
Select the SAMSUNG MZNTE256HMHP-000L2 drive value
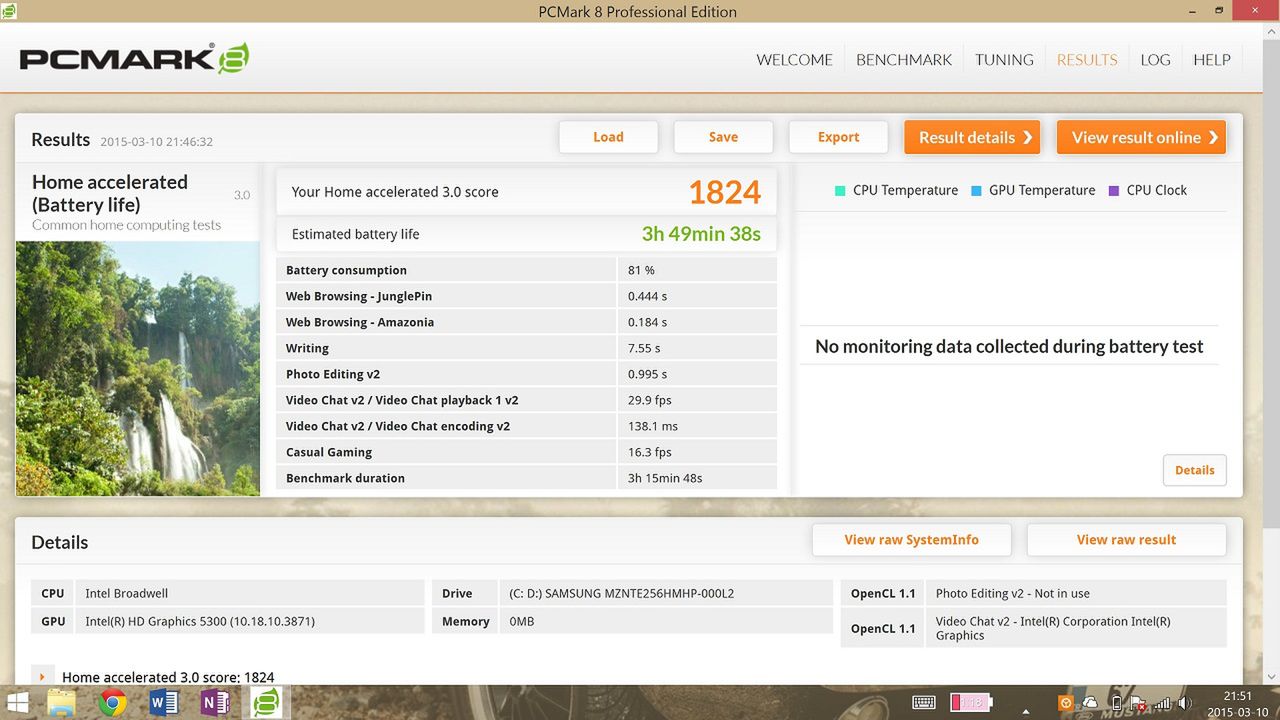coord(622,593)
